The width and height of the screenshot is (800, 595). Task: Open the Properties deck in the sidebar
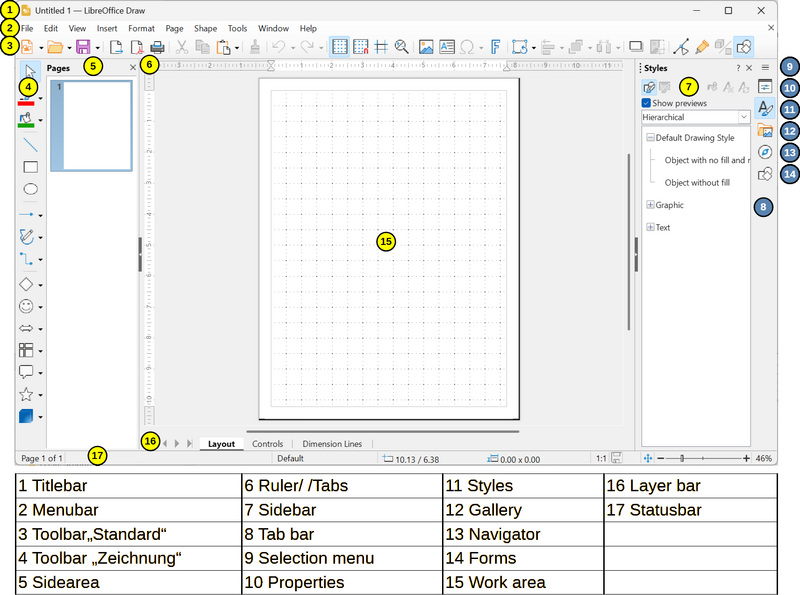[765, 87]
